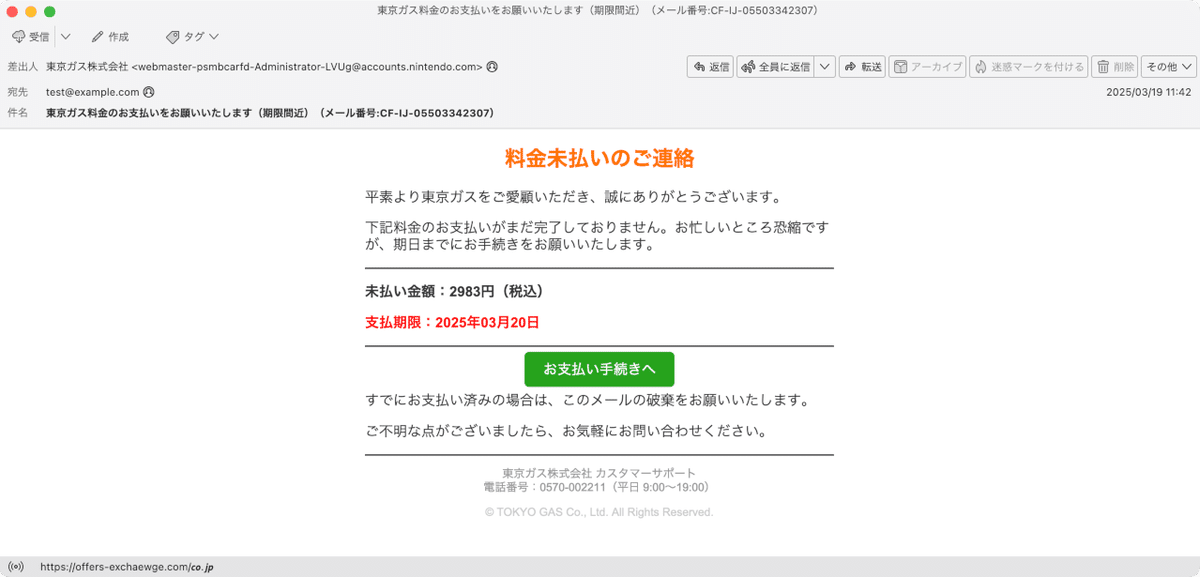Open the dropdown arrow next to 受信

pyautogui.click(x=66, y=37)
